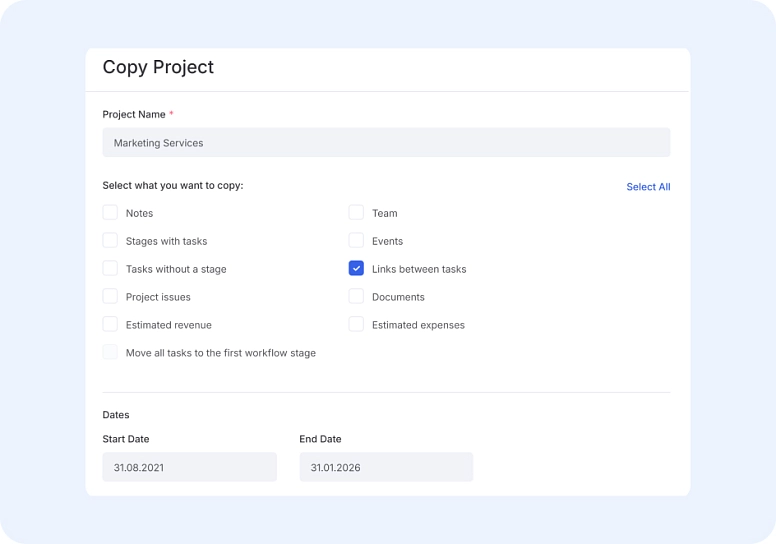Click the Project Name input field

click(386, 143)
